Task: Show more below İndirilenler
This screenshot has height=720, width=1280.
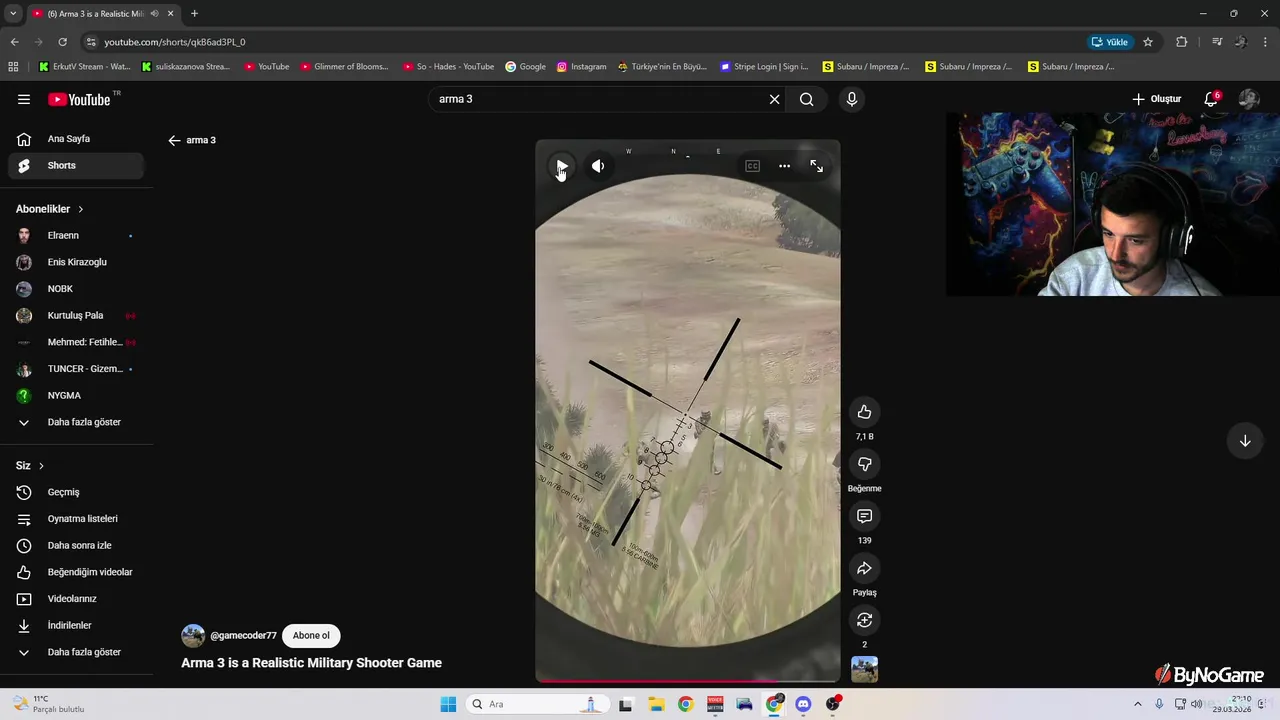Action: coord(76,652)
